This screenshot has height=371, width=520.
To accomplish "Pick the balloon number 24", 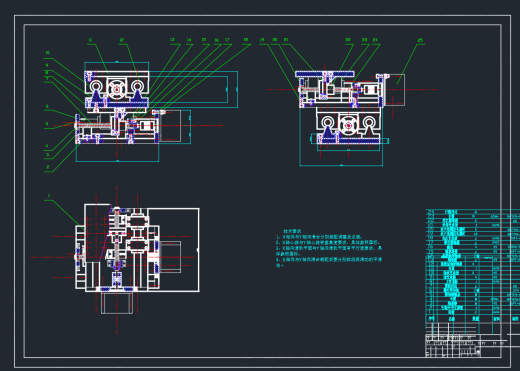I will (375, 40).
